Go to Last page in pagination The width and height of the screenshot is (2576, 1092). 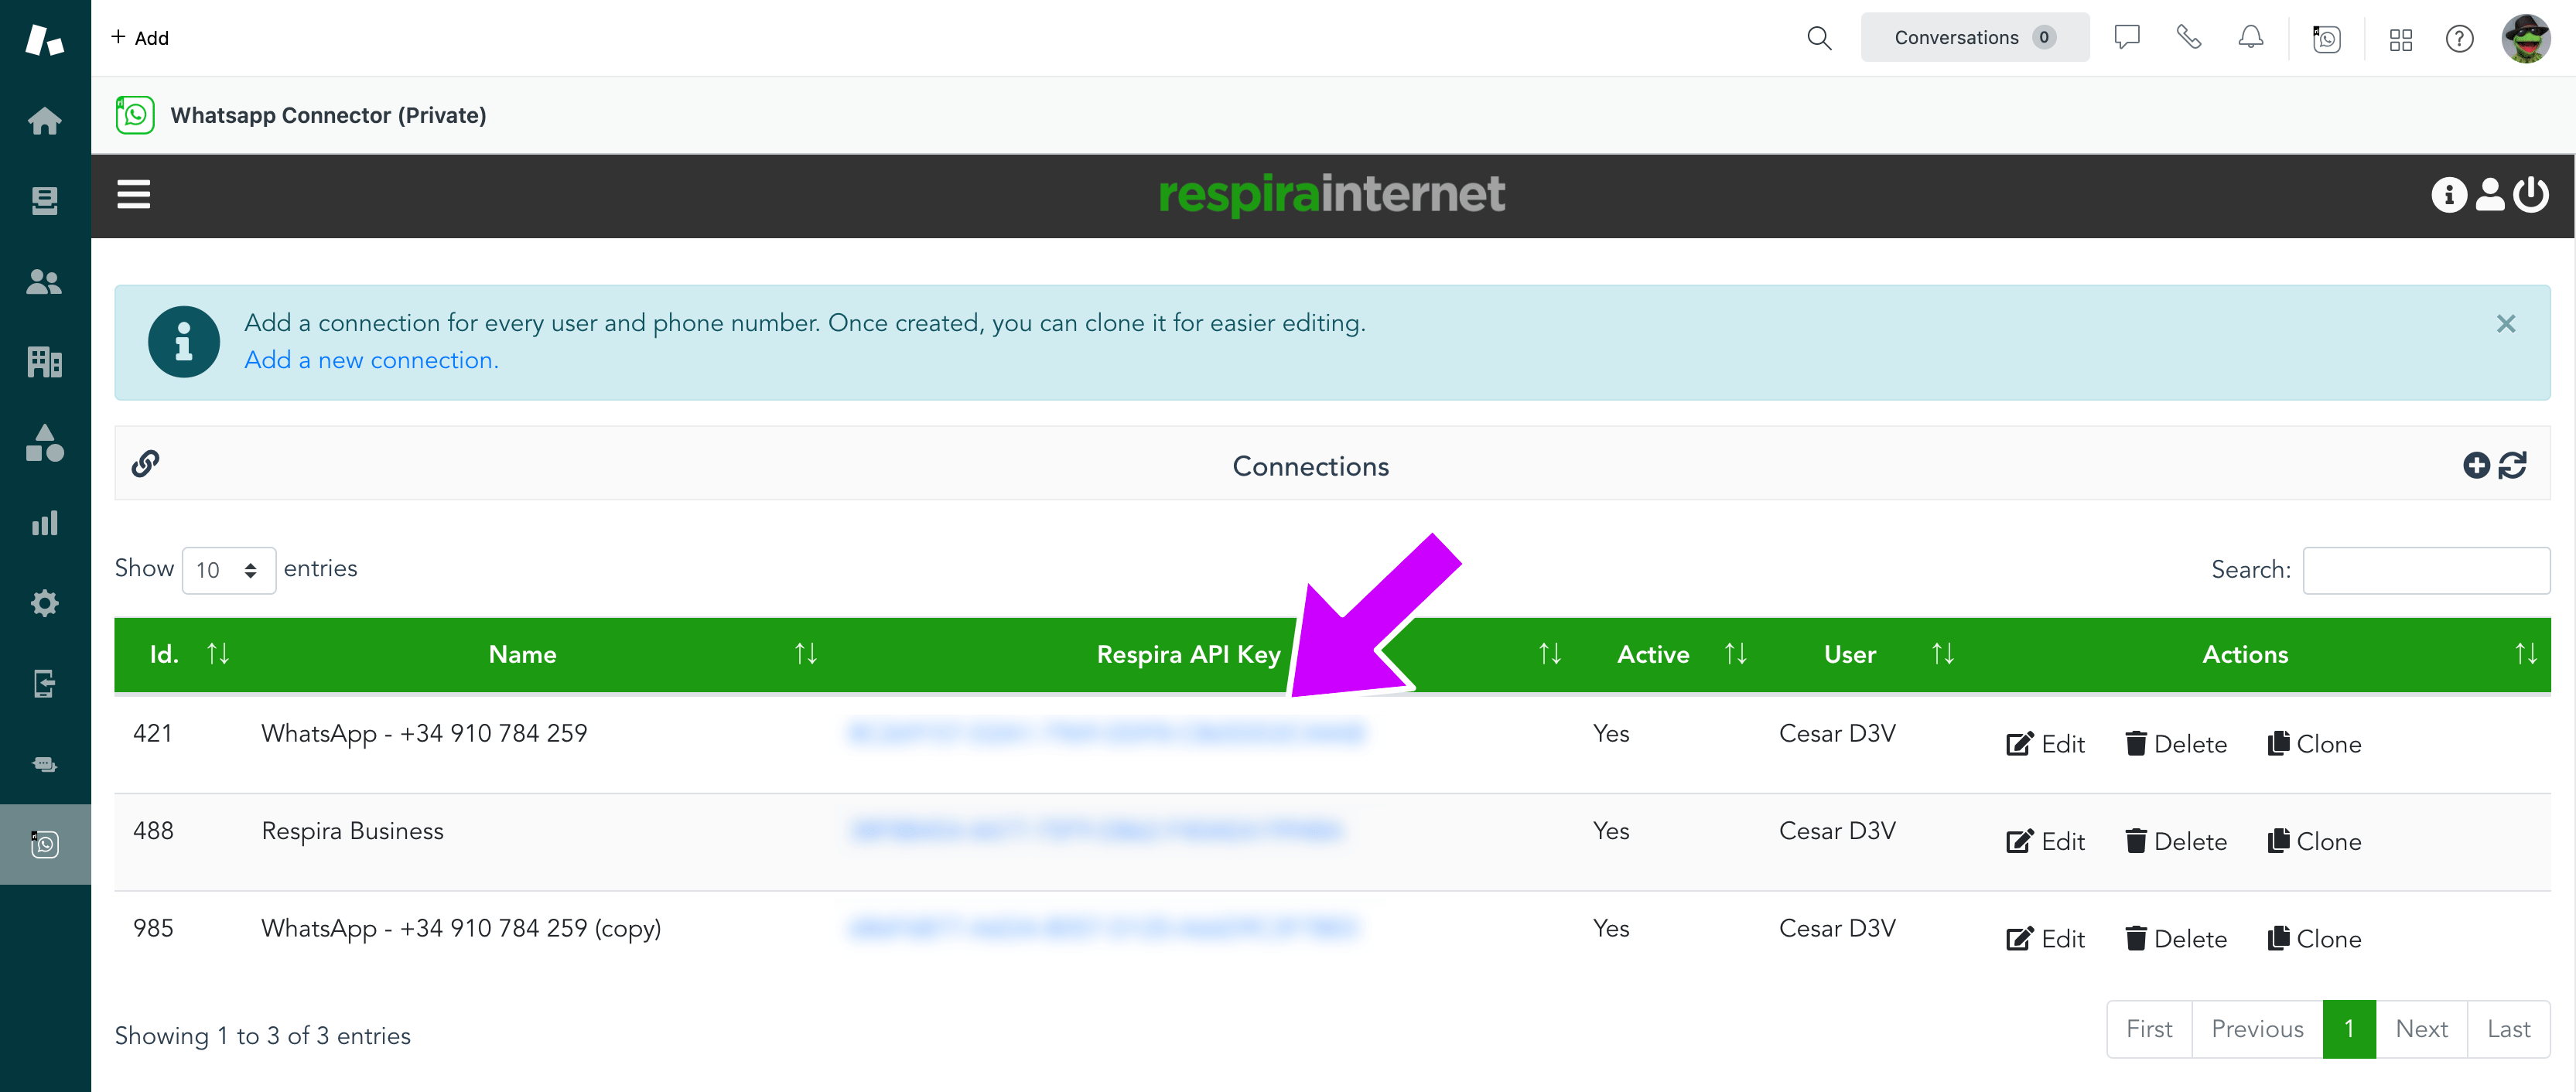point(2508,1029)
